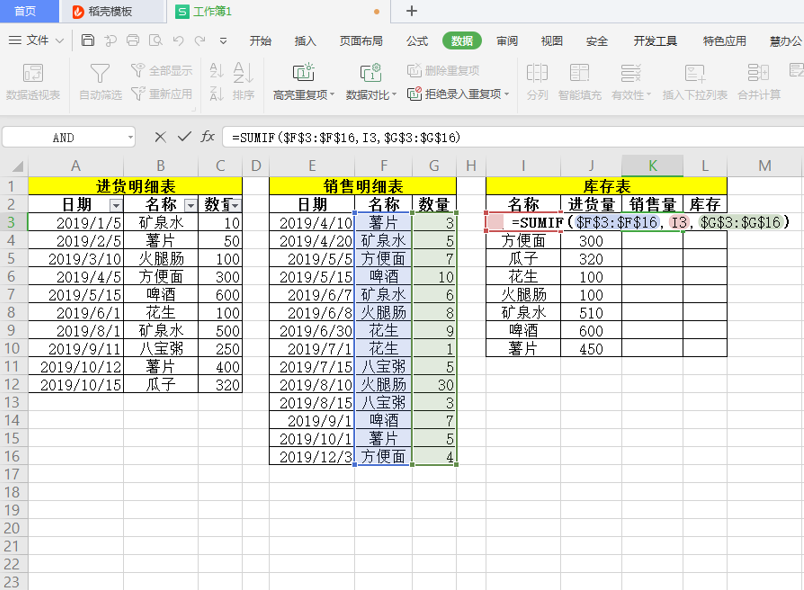Switch to the 插入 ribbon tab
The width and height of the screenshot is (804, 590).
tap(305, 41)
